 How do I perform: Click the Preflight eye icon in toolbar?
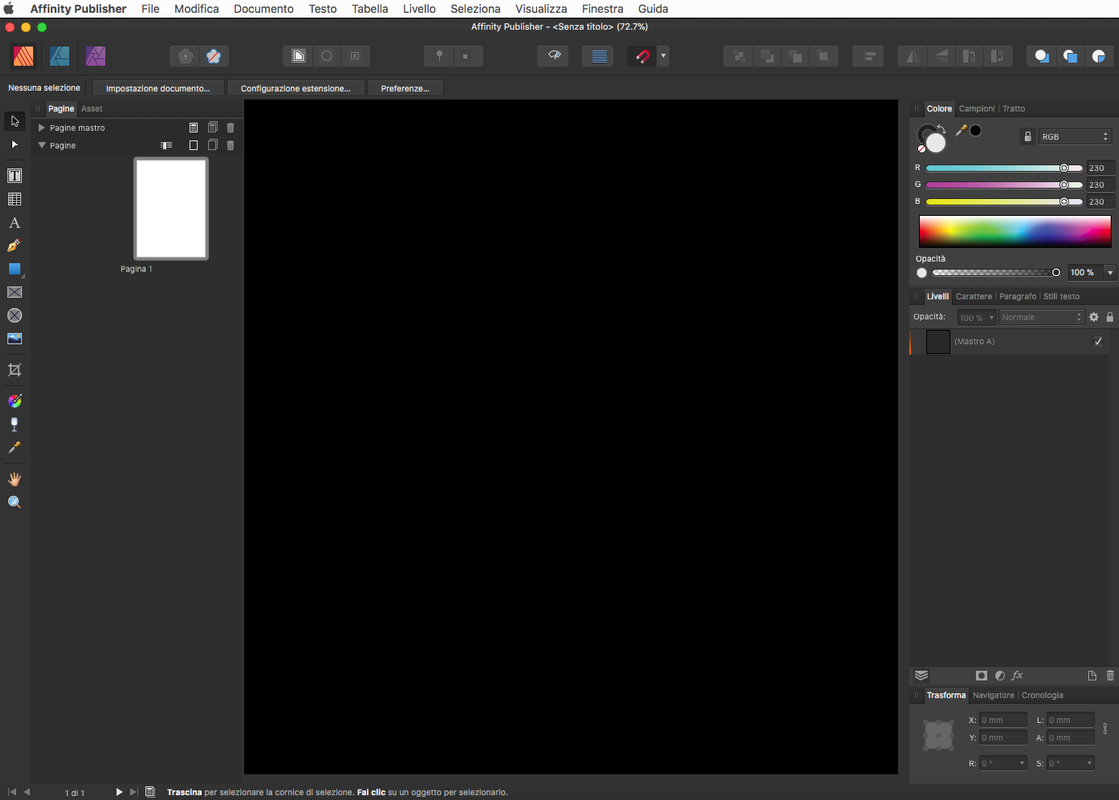point(553,56)
